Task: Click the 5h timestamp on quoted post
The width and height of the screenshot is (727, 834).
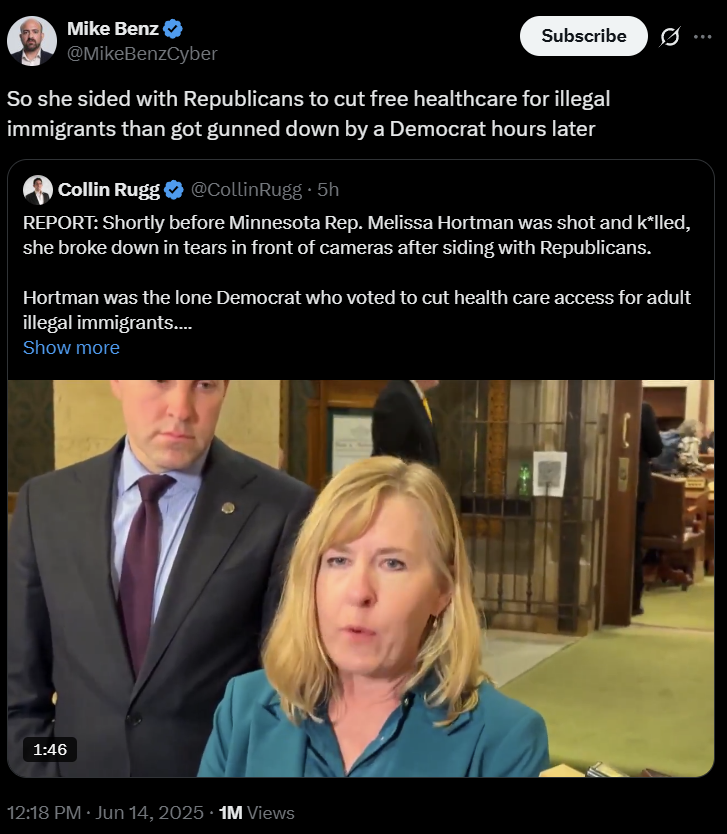Action: (328, 190)
